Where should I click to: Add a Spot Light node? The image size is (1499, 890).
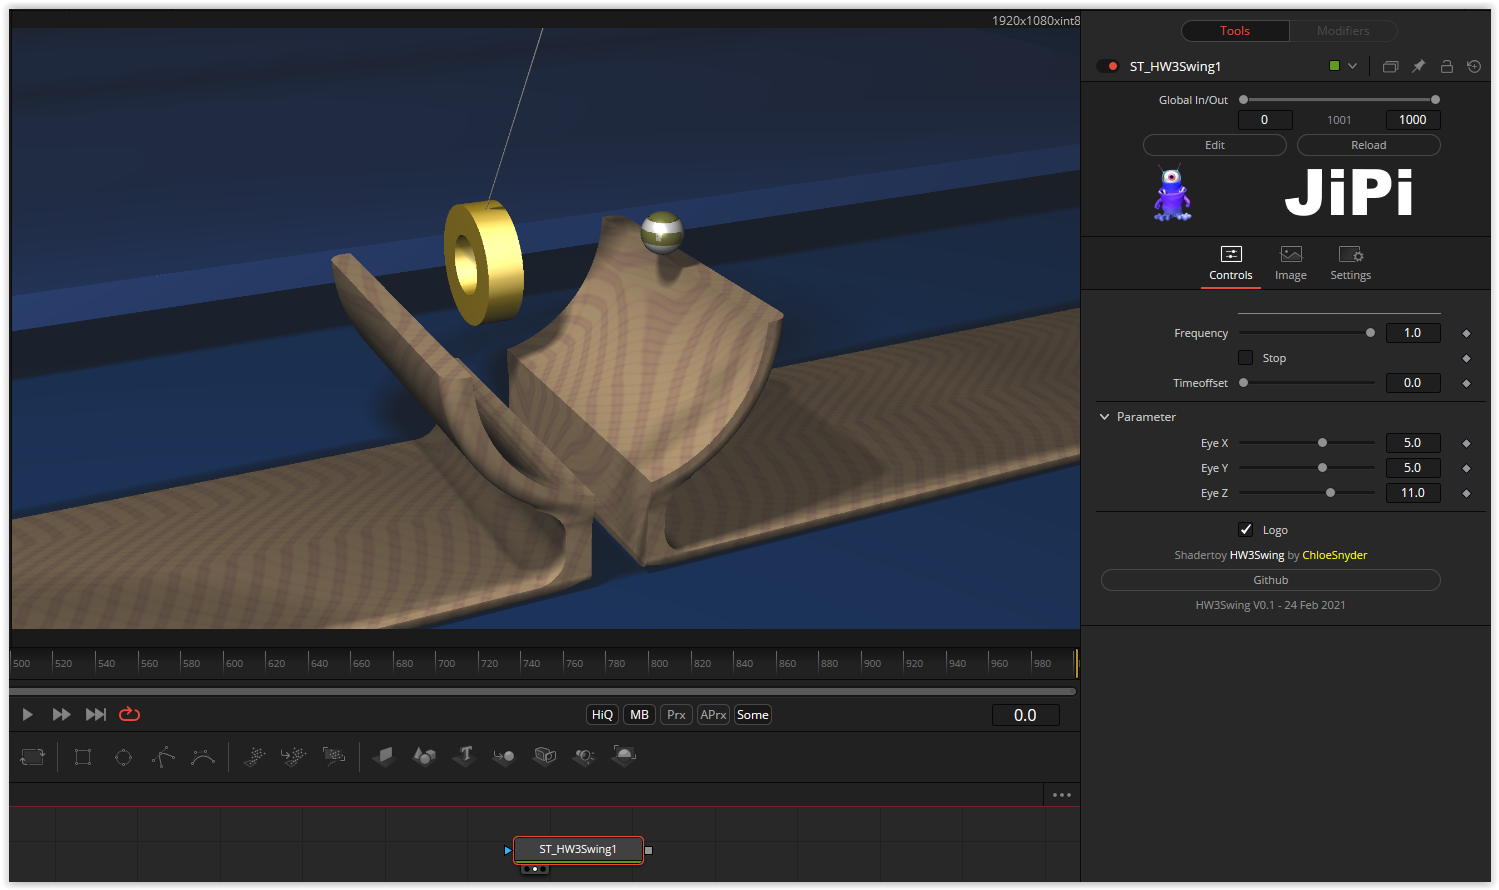coord(584,756)
